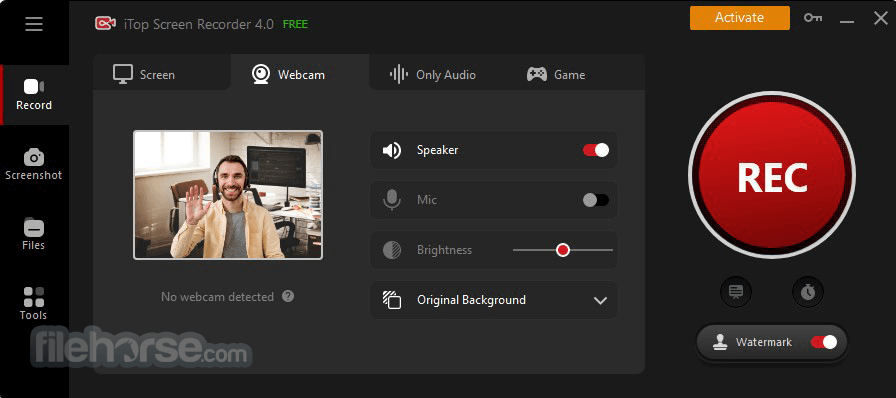The height and width of the screenshot is (398, 896).
Task: Open the hamburger menu
Action: 34,24
